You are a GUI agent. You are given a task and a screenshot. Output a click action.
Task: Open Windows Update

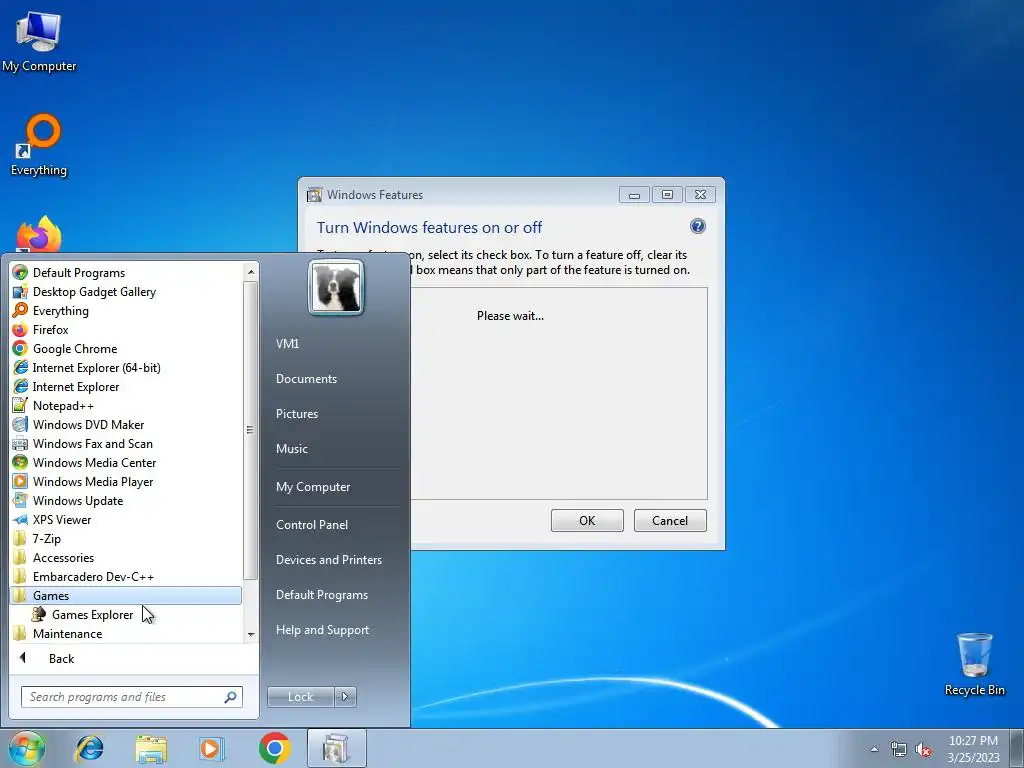126,501
